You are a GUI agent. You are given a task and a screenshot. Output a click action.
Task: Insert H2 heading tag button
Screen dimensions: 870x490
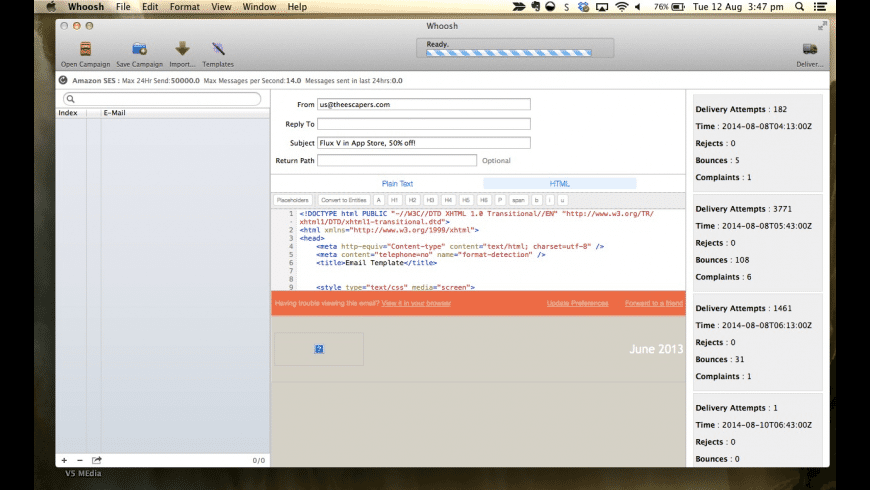[412, 200]
